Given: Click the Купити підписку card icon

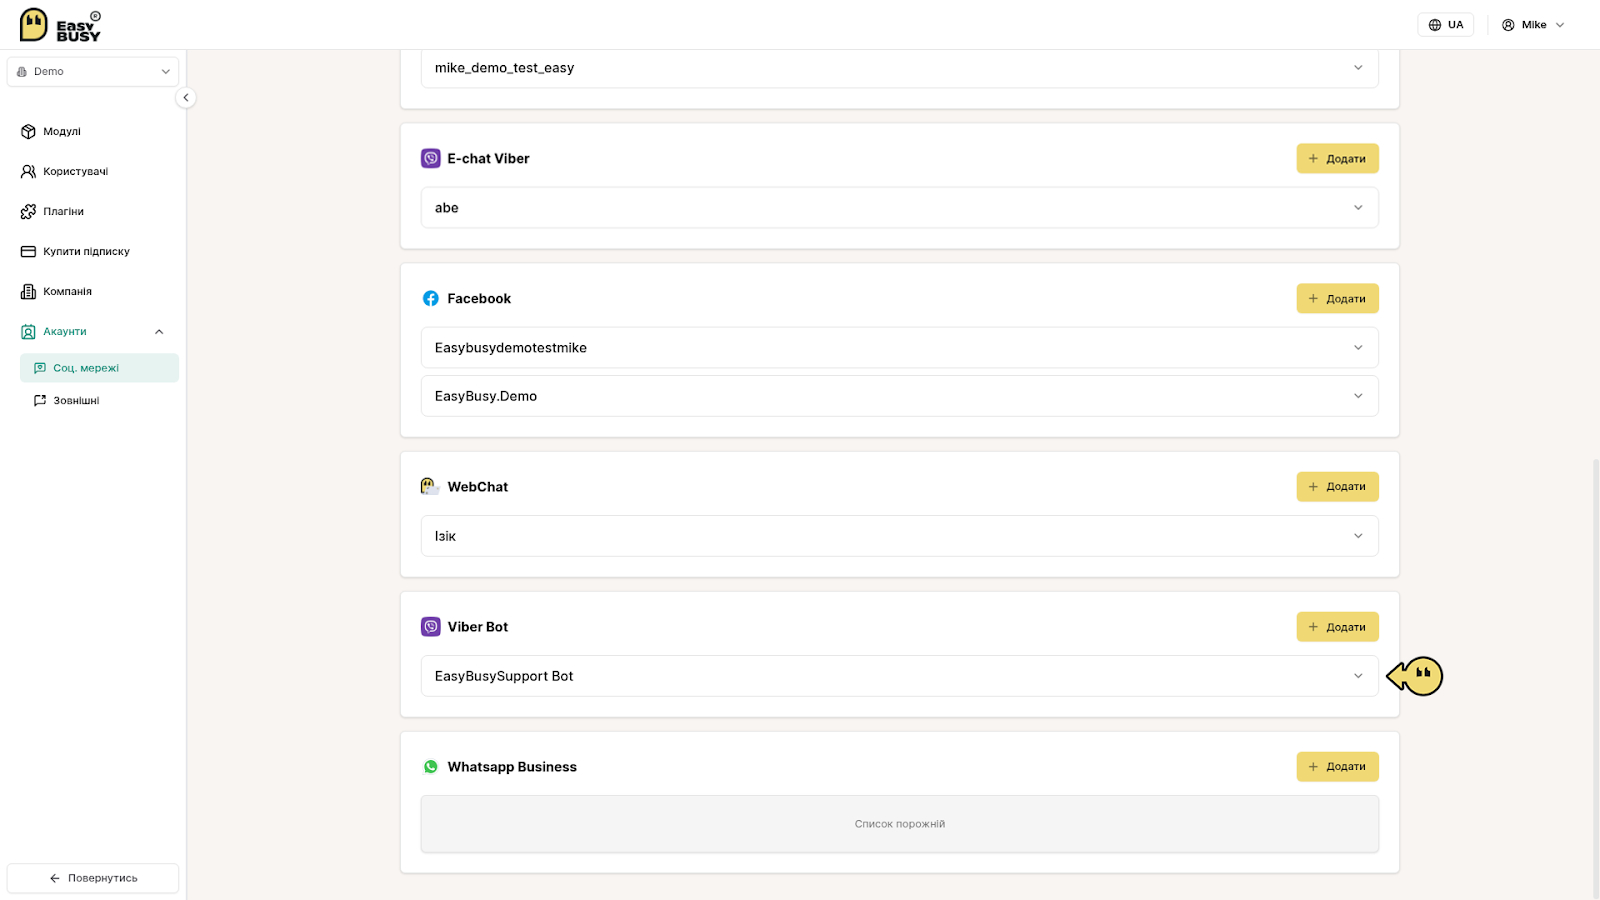Looking at the screenshot, I should tap(28, 252).
